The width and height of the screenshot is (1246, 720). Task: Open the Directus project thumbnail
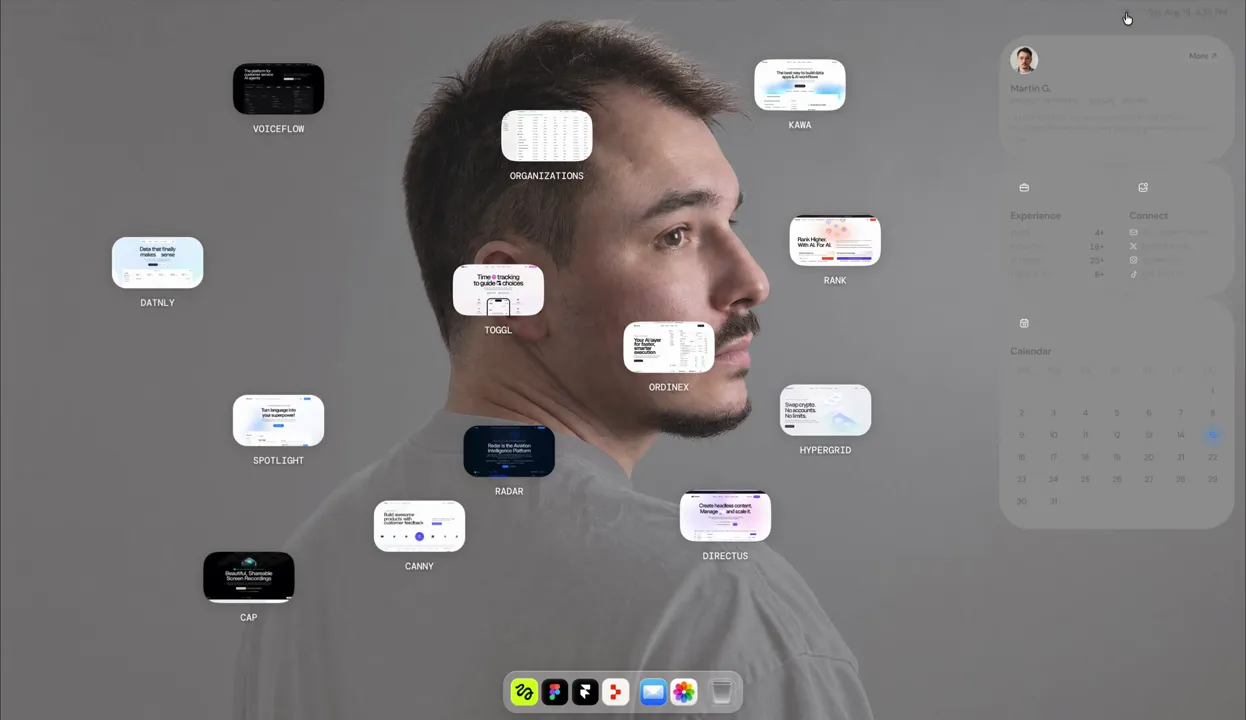click(x=725, y=516)
